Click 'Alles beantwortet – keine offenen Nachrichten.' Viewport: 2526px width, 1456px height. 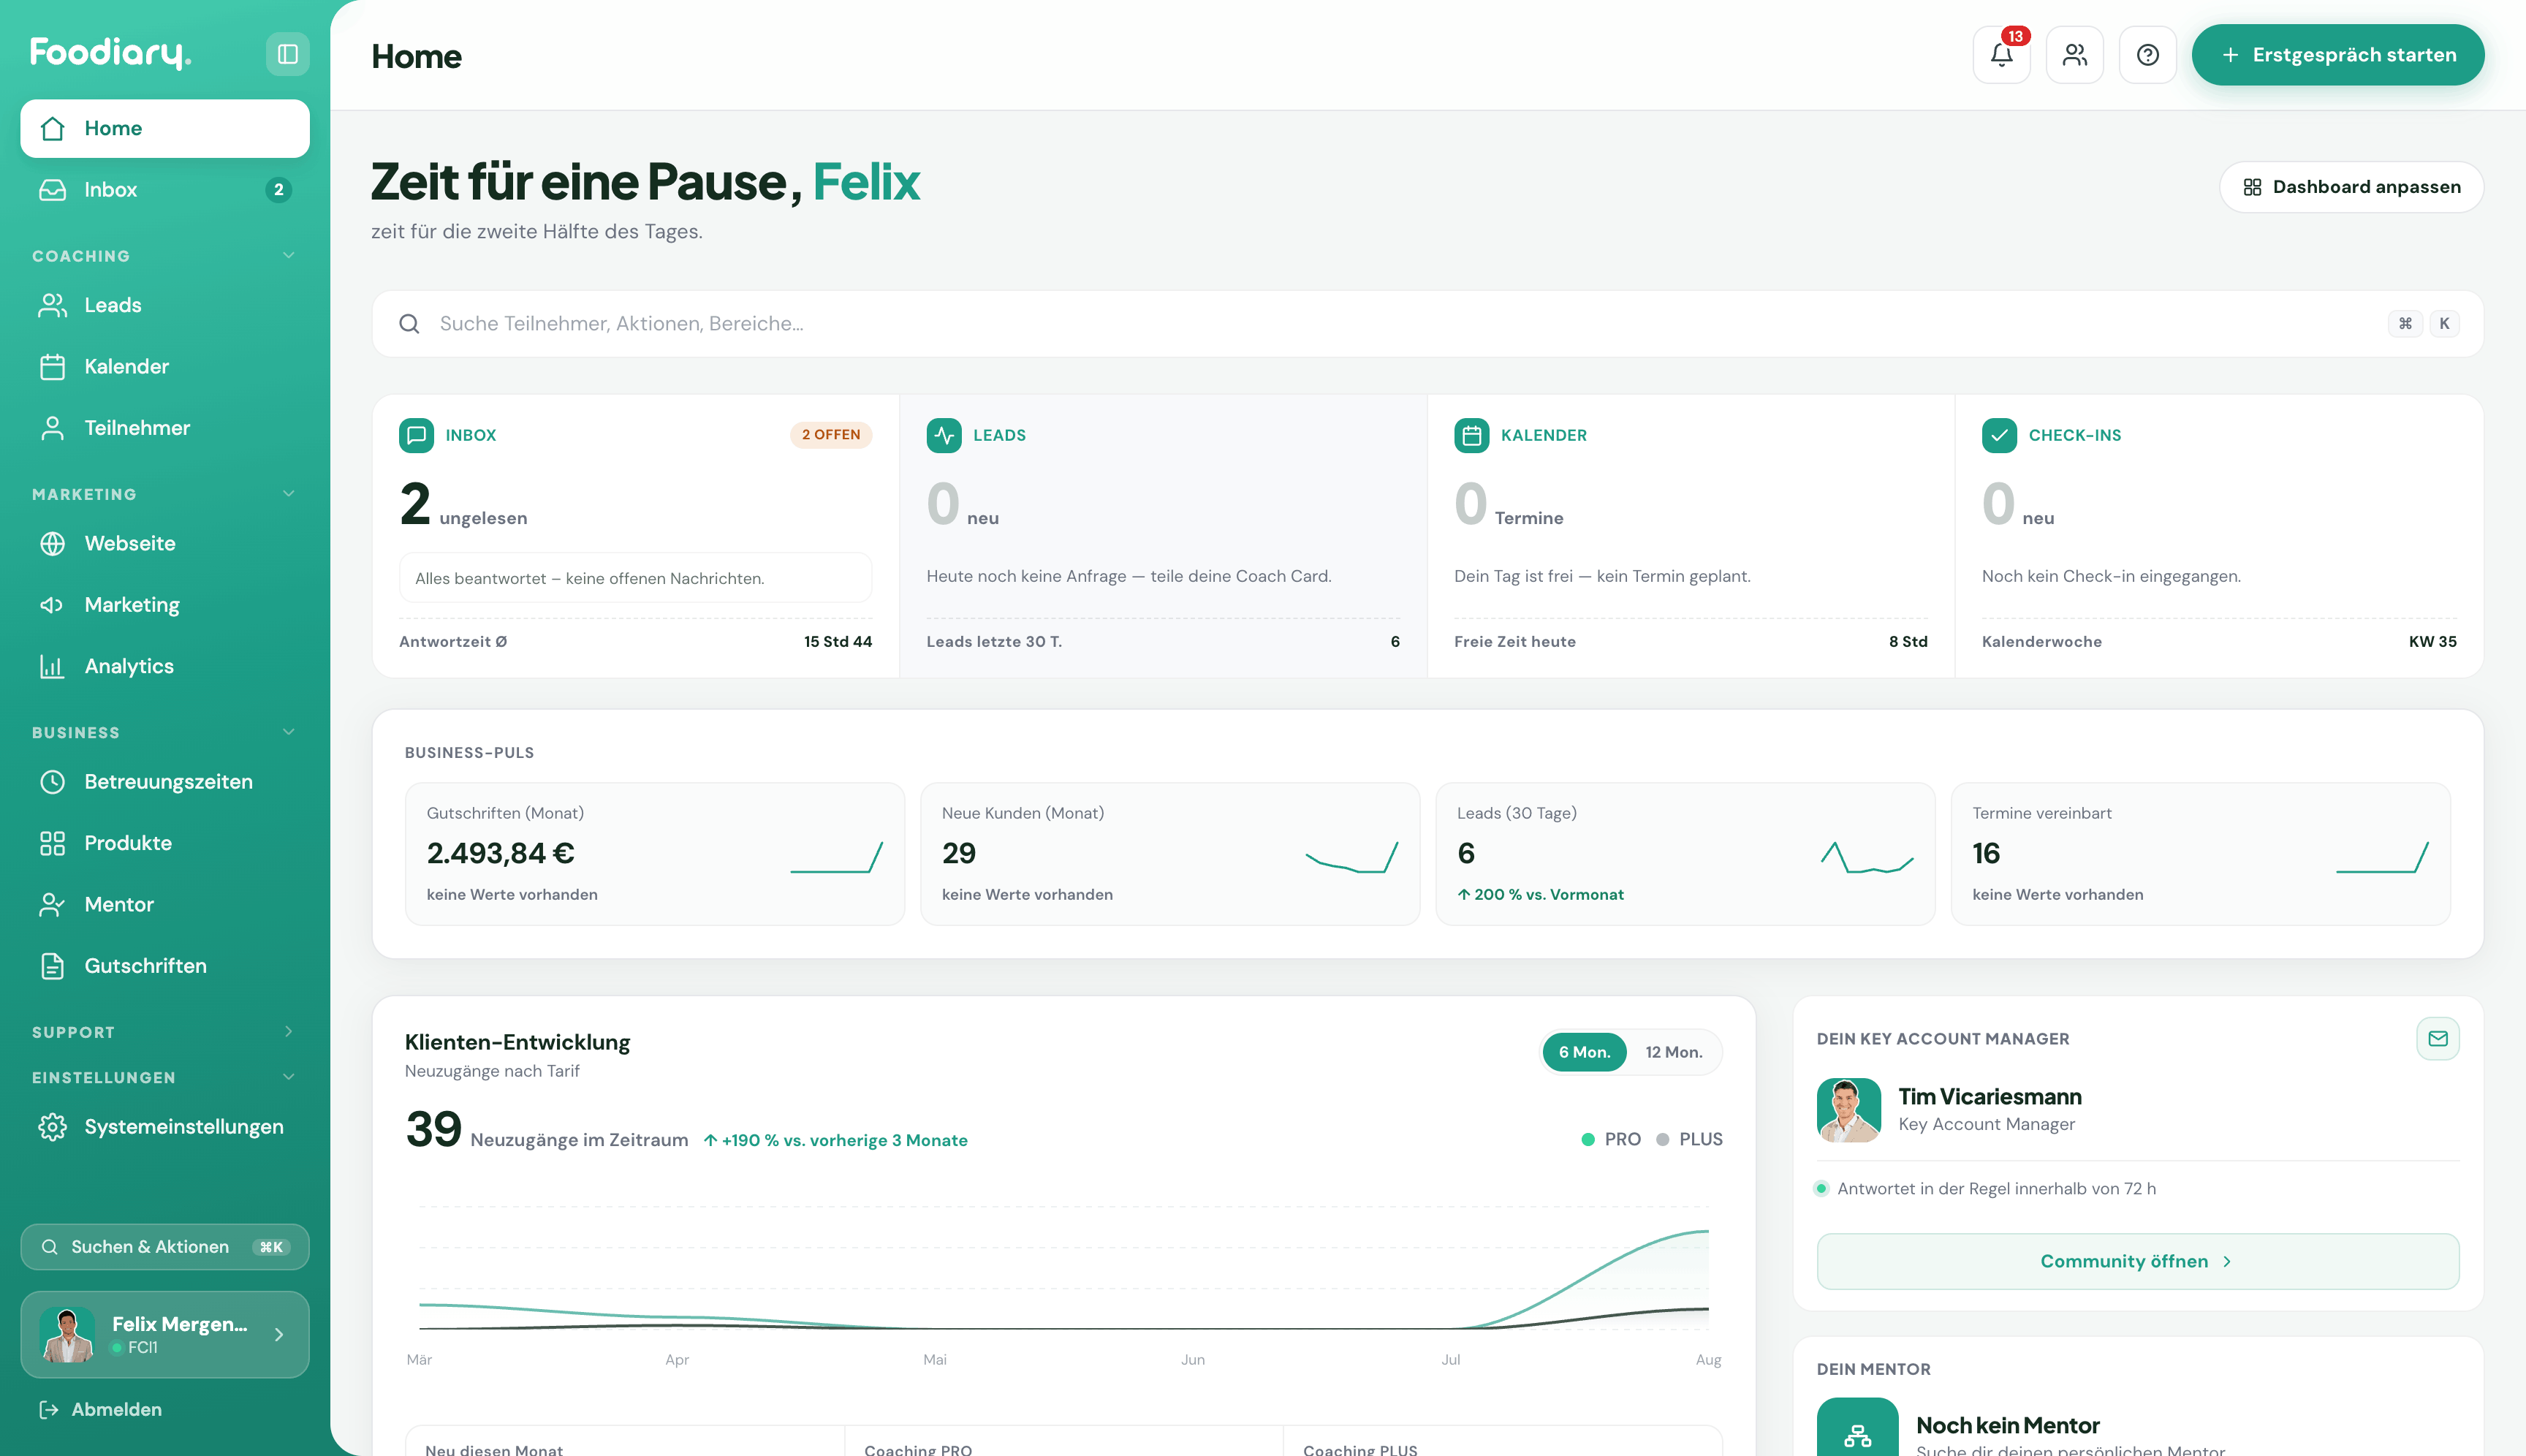[589, 578]
